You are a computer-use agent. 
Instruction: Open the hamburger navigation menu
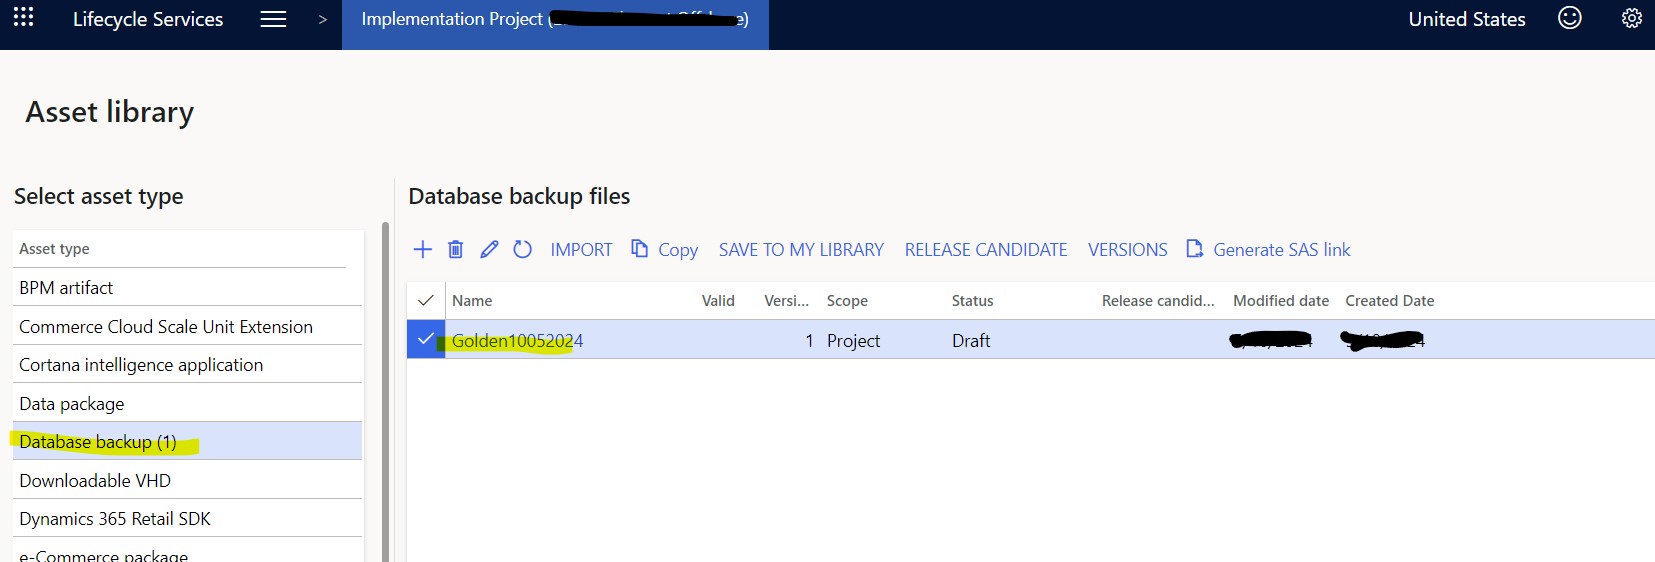pyautogui.click(x=273, y=19)
